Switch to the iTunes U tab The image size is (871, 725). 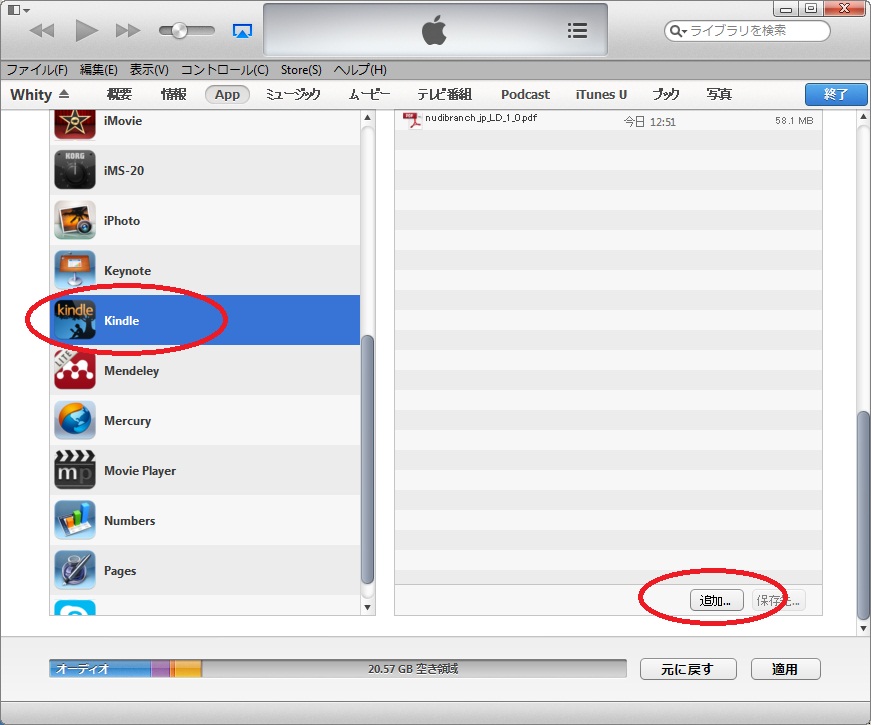click(601, 94)
